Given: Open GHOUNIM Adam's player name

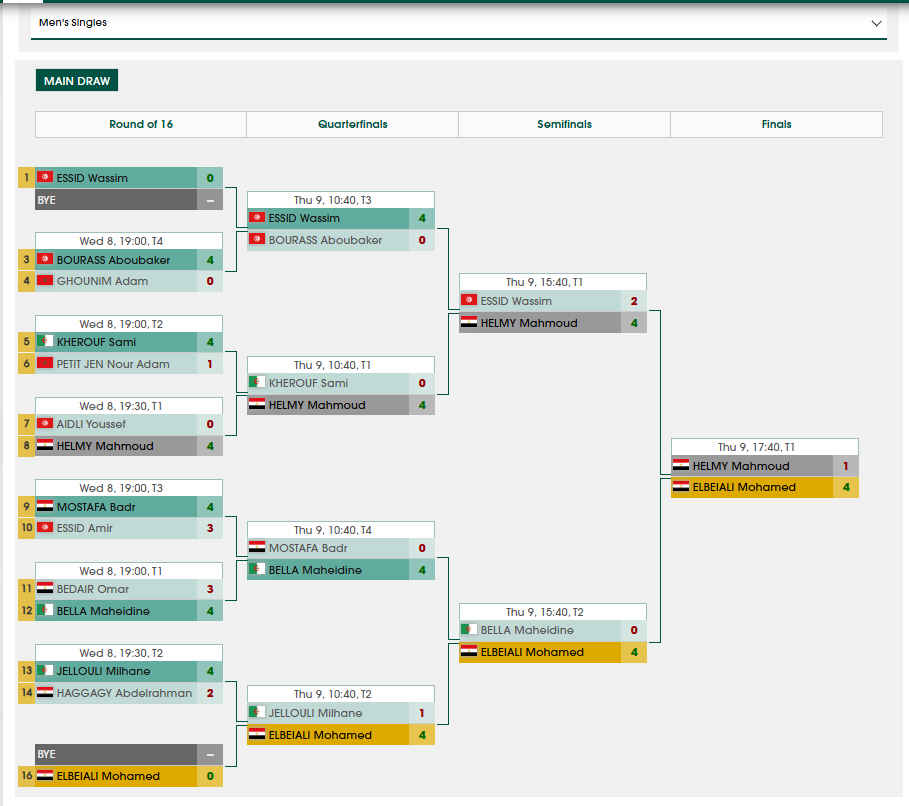Looking at the screenshot, I should (102, 281).
